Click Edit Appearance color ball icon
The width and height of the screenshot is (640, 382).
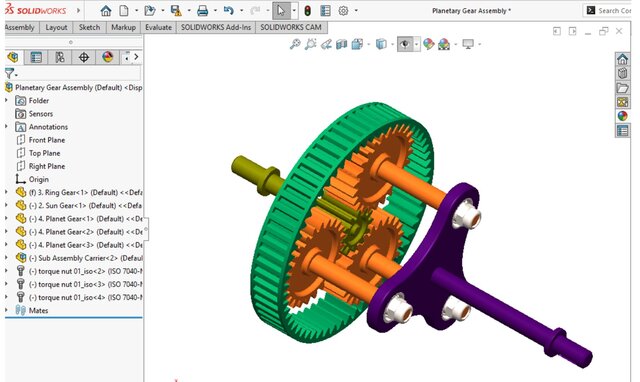pyautogui.click(x=429, y=44)
